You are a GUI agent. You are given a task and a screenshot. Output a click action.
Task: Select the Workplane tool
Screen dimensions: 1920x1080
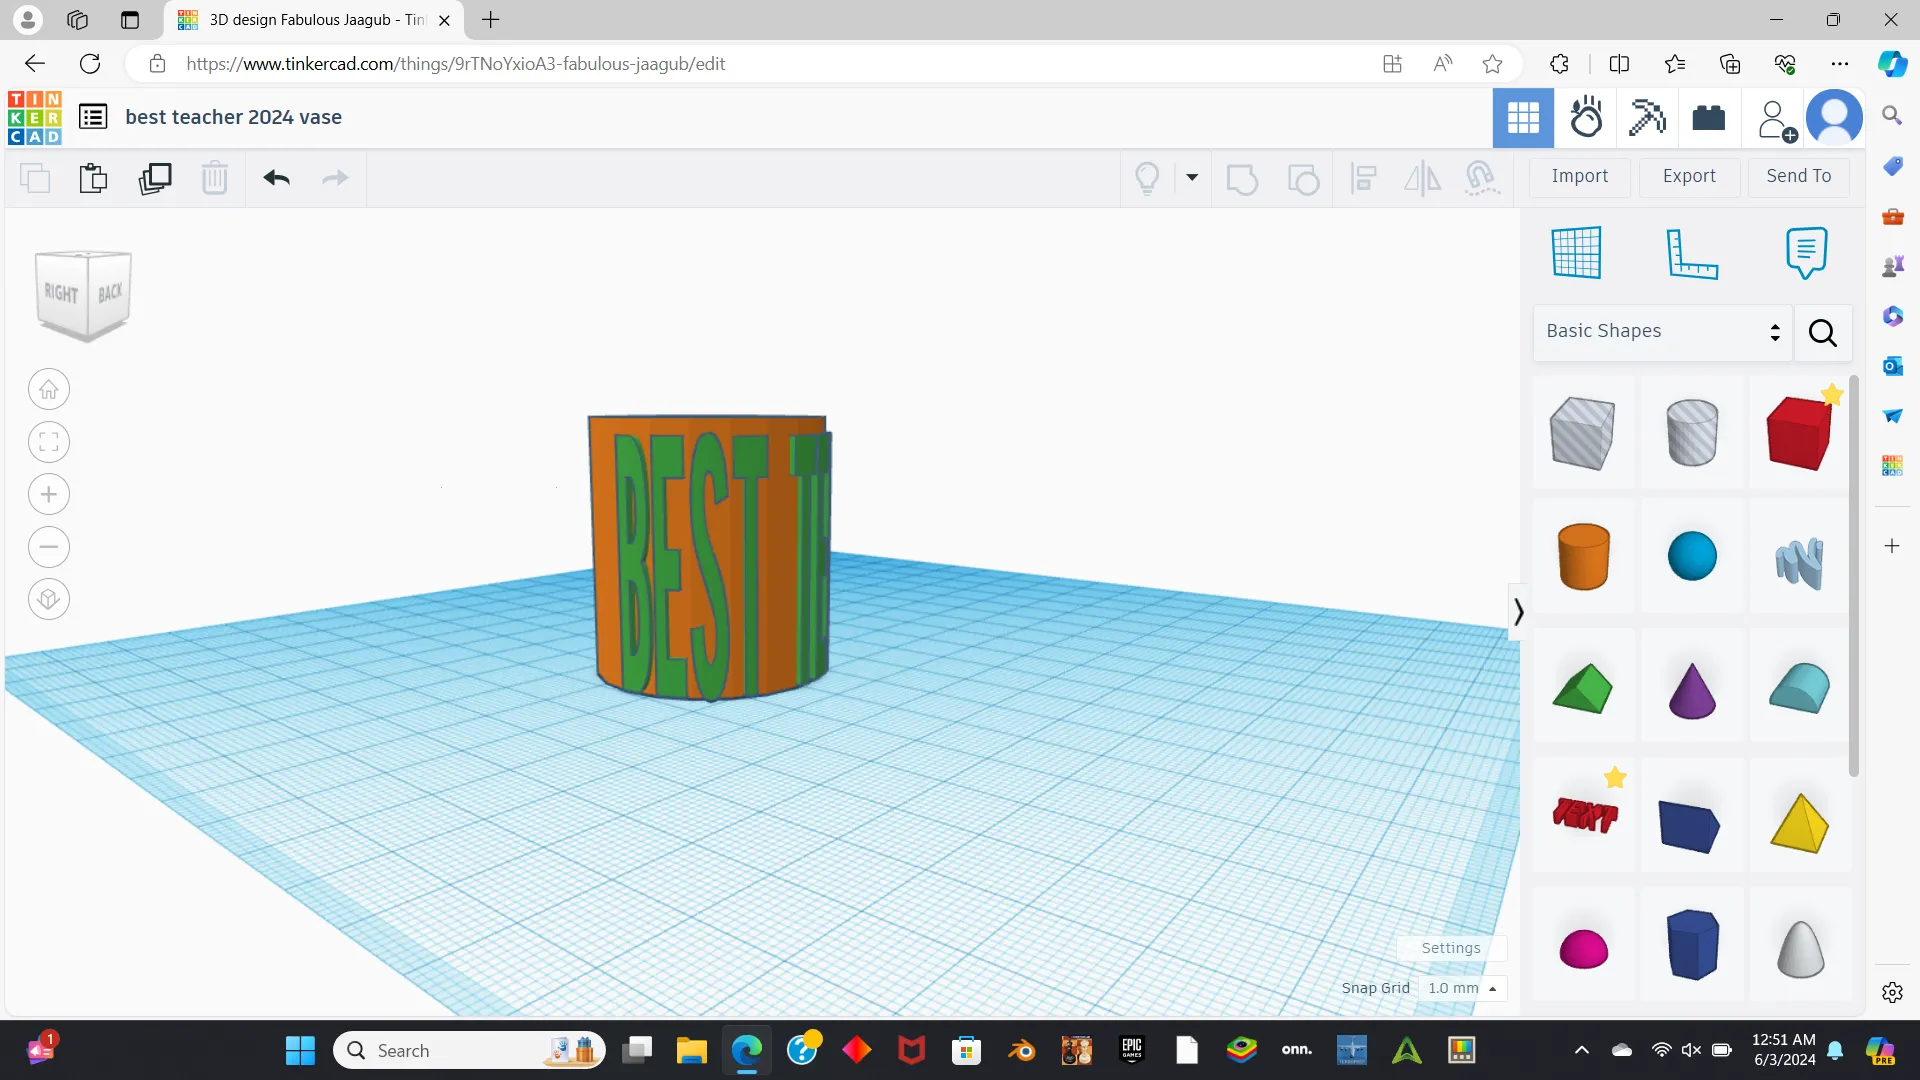click(1577, 253)
